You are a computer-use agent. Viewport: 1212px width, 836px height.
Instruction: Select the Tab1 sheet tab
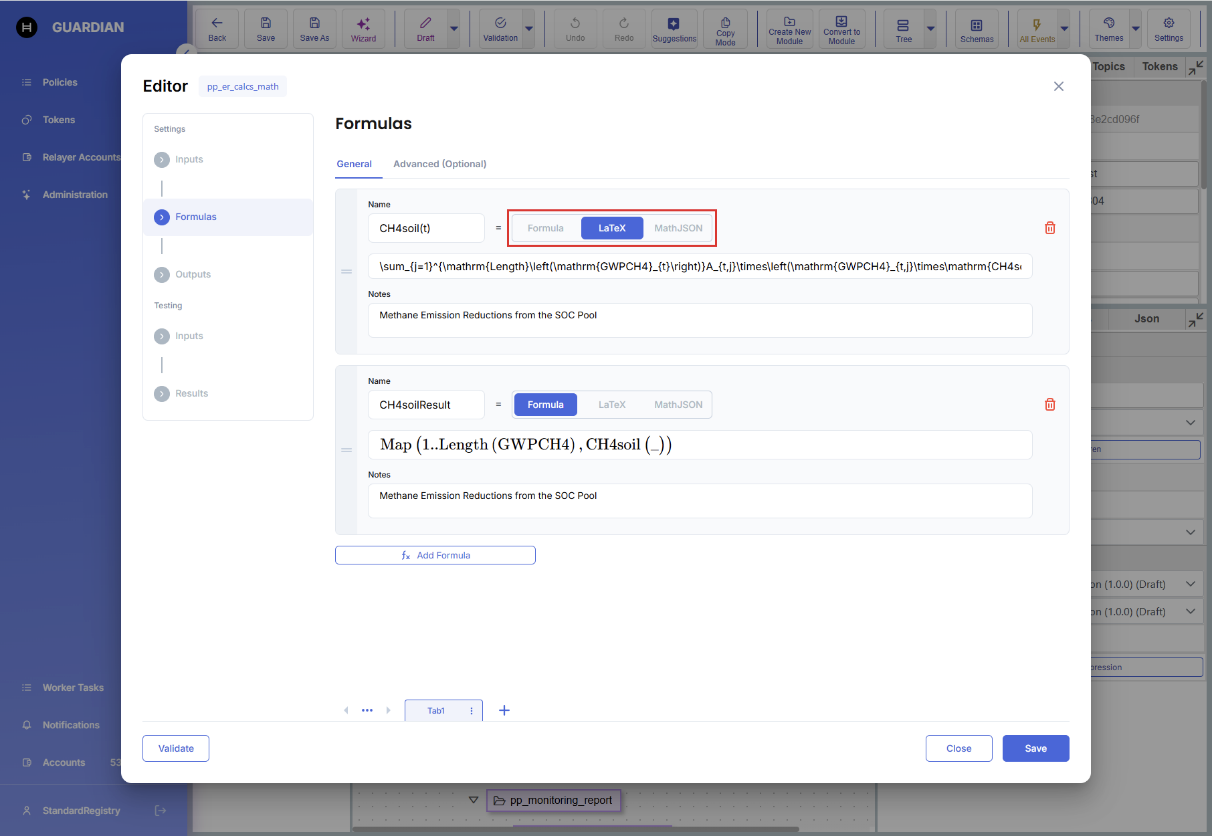click(x=436, y=711)
